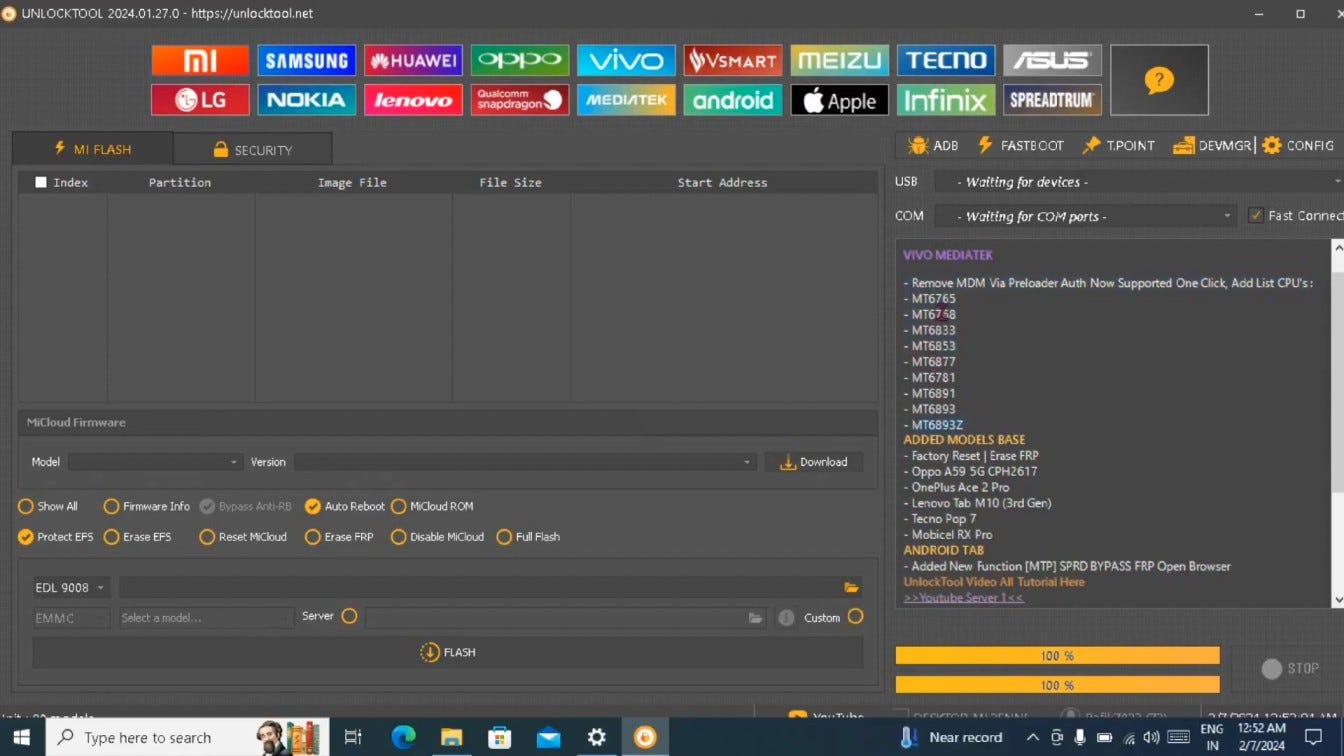Image resolution: width=1344 pixels, height=756 pixels.
Task: Open Microsoft Edge from the taskbar
Action: [403, 737]
